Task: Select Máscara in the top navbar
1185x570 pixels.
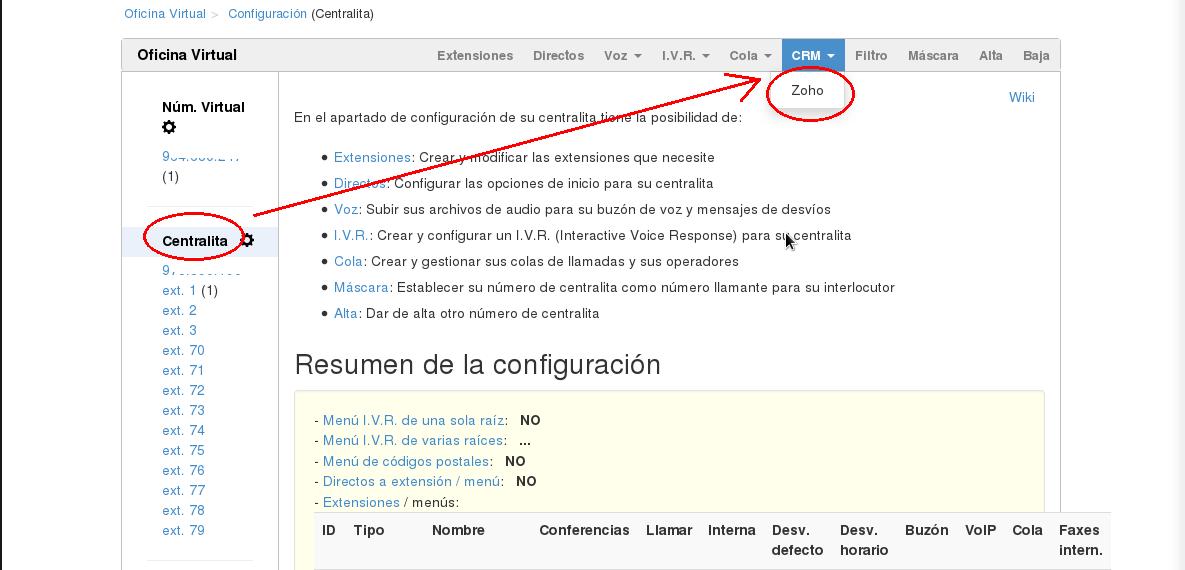Action: 933,56
